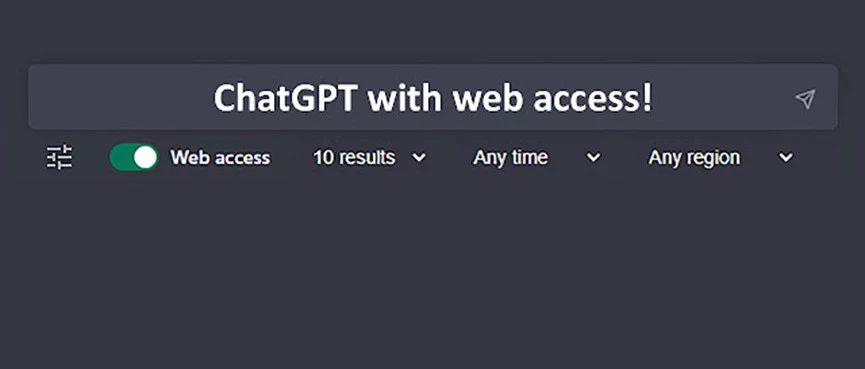This screenshot has height=369, width=865.
Task: Click the Web access label text
Action: (x=220, y=158)
